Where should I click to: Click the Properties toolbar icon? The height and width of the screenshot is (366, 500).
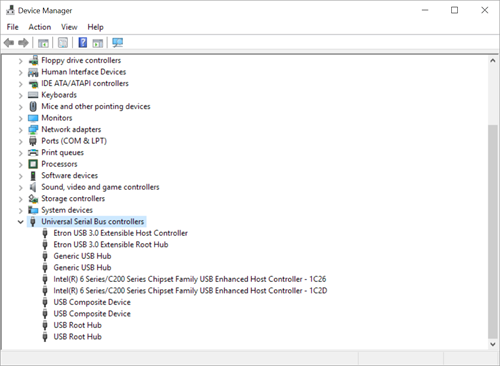pyautogui.click(x=63, y=43)
